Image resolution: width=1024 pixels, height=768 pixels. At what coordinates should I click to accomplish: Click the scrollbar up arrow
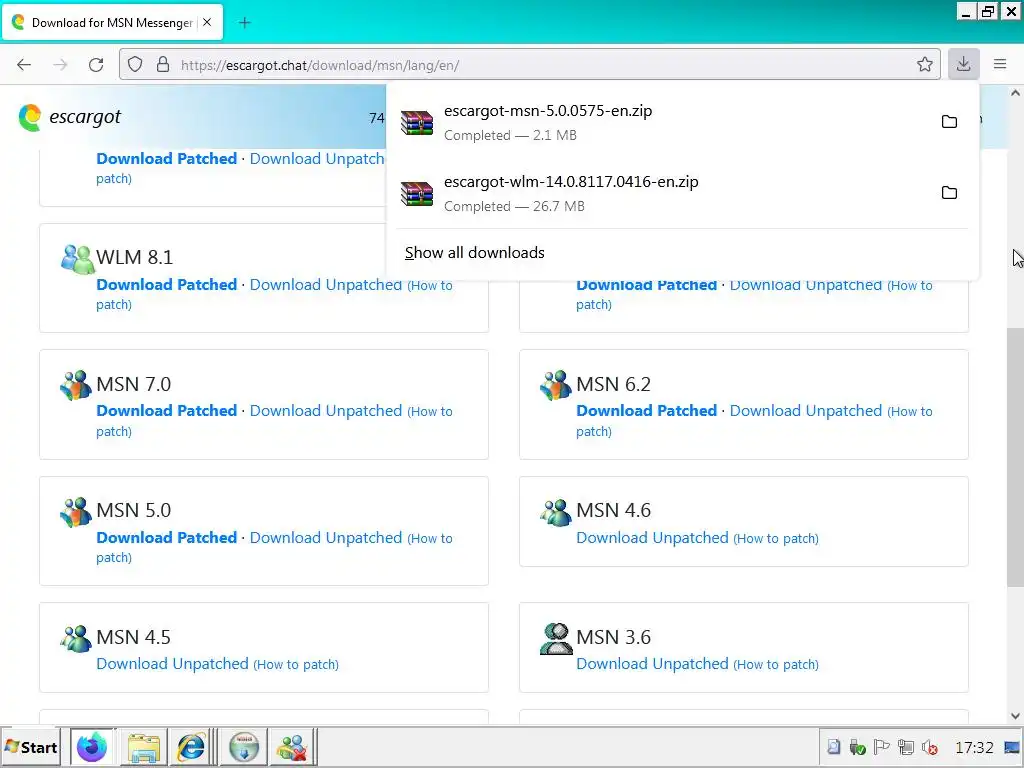(x=1015, y=93)
